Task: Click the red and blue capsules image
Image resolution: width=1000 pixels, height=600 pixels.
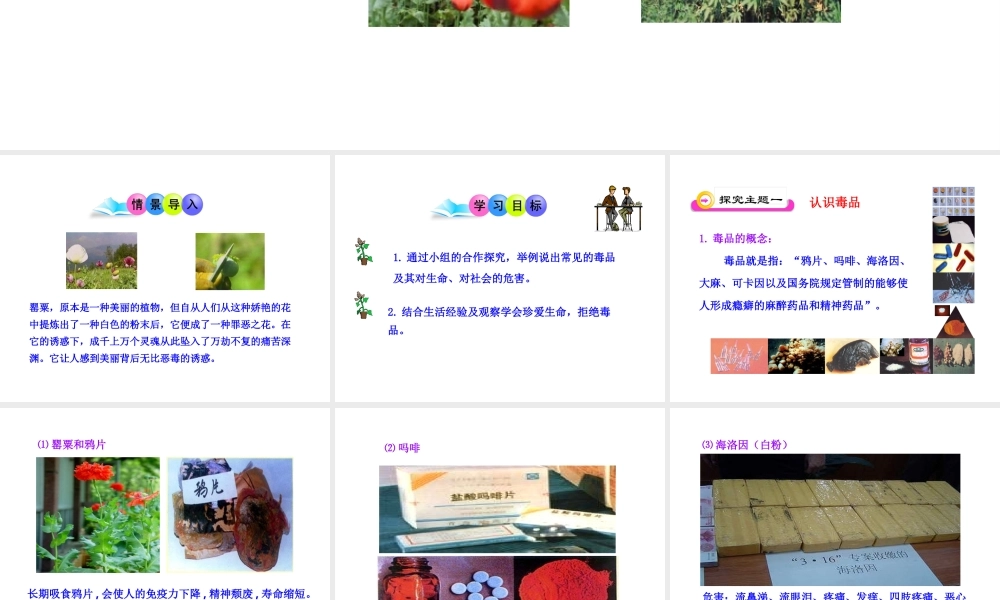Action: point(953,258)
